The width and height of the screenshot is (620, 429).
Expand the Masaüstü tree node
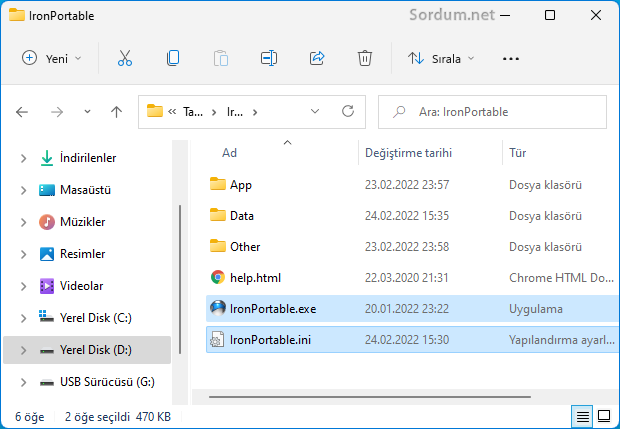click(23, 190)
